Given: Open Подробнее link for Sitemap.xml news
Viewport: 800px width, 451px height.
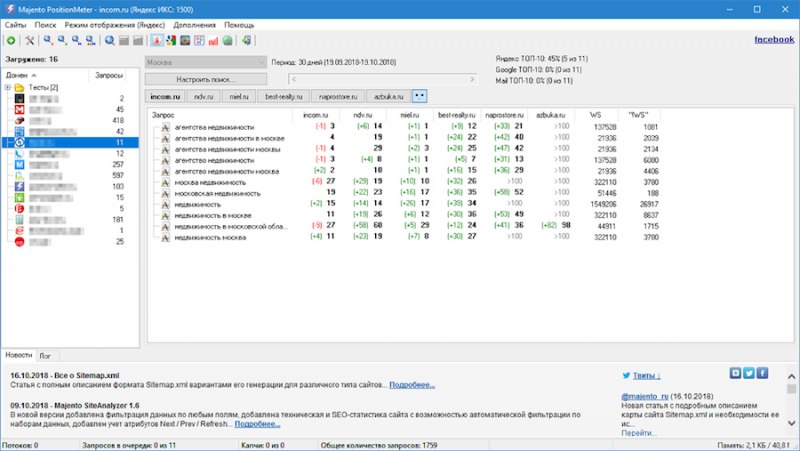Looking at the screenshot, I should tap(412, 385).
